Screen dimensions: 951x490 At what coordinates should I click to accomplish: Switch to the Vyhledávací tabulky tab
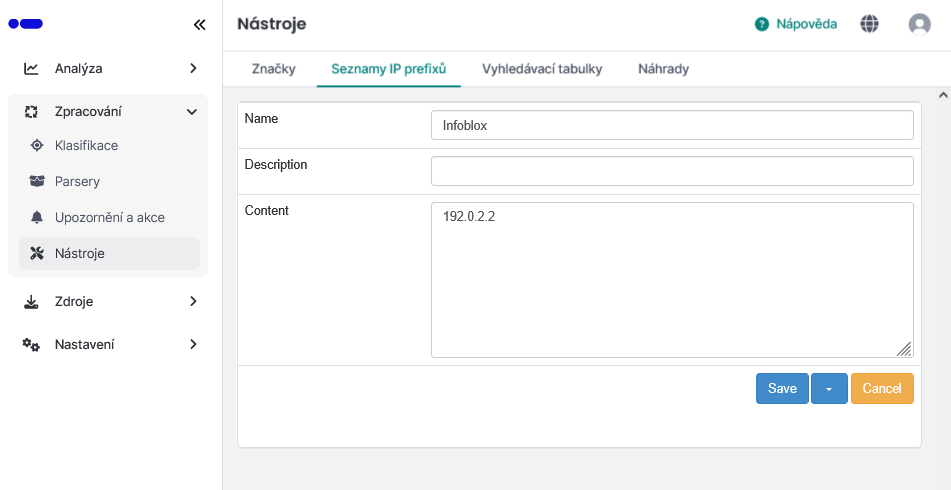542,69
